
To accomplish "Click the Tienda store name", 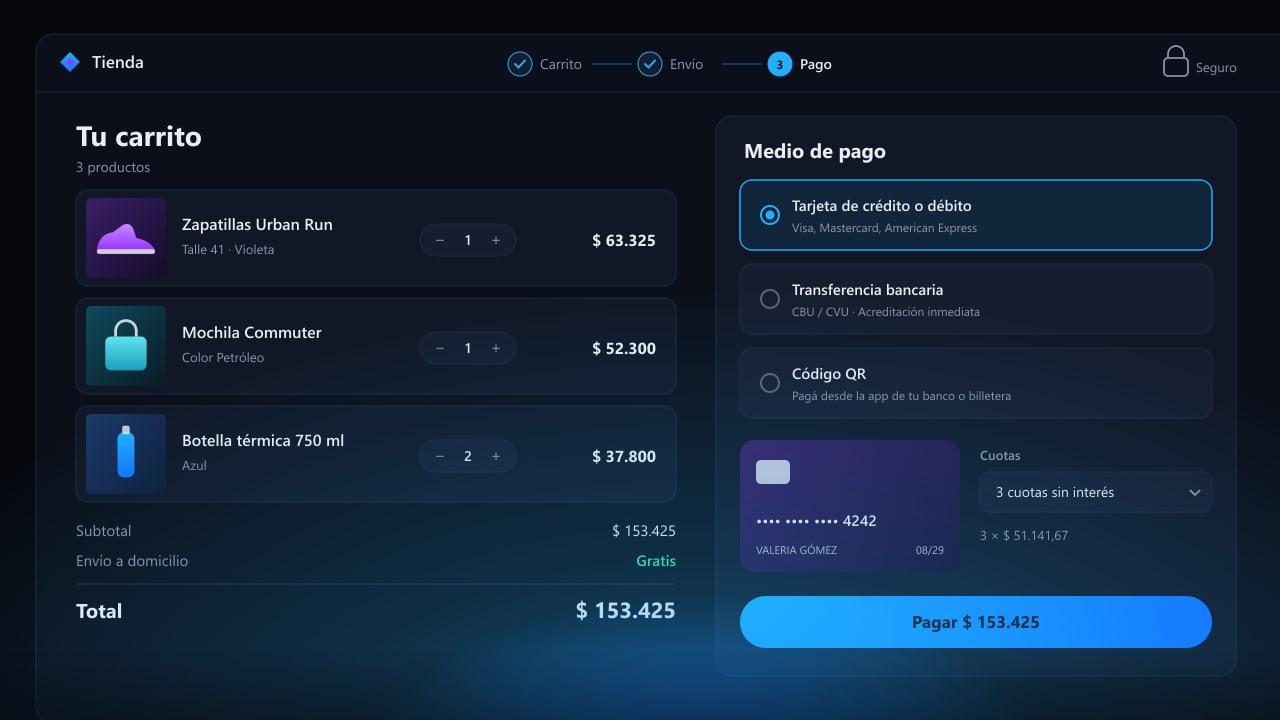I will (118, 62).
